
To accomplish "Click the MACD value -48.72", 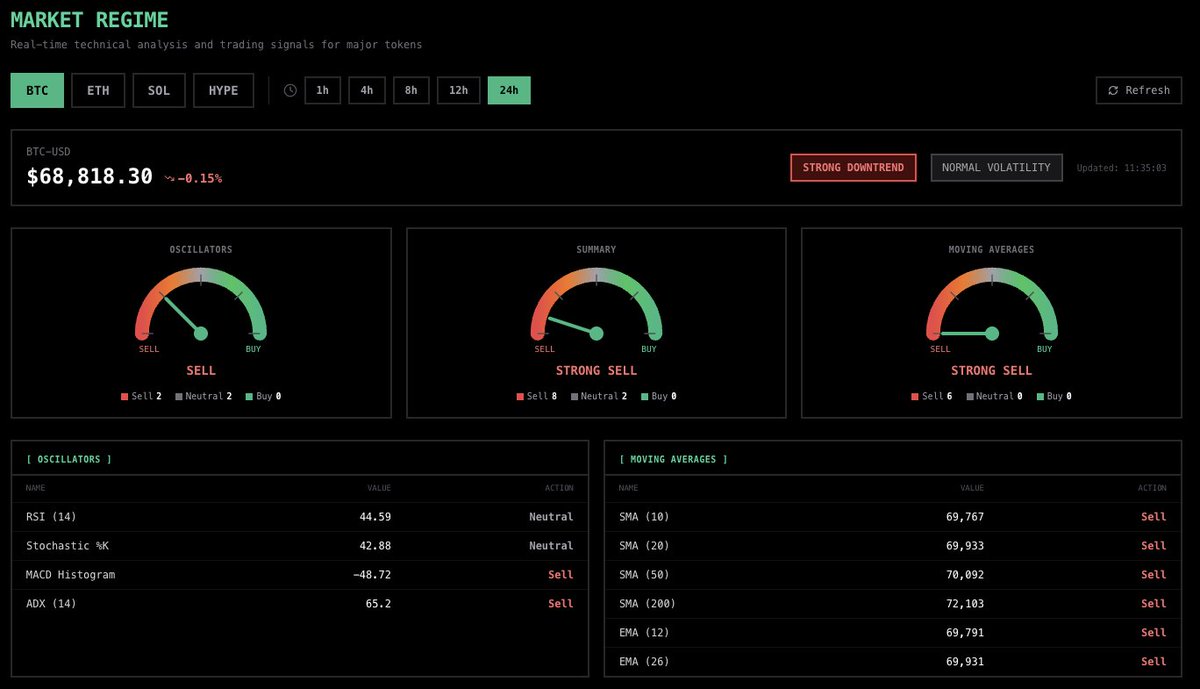I will (x=372, y=575).
